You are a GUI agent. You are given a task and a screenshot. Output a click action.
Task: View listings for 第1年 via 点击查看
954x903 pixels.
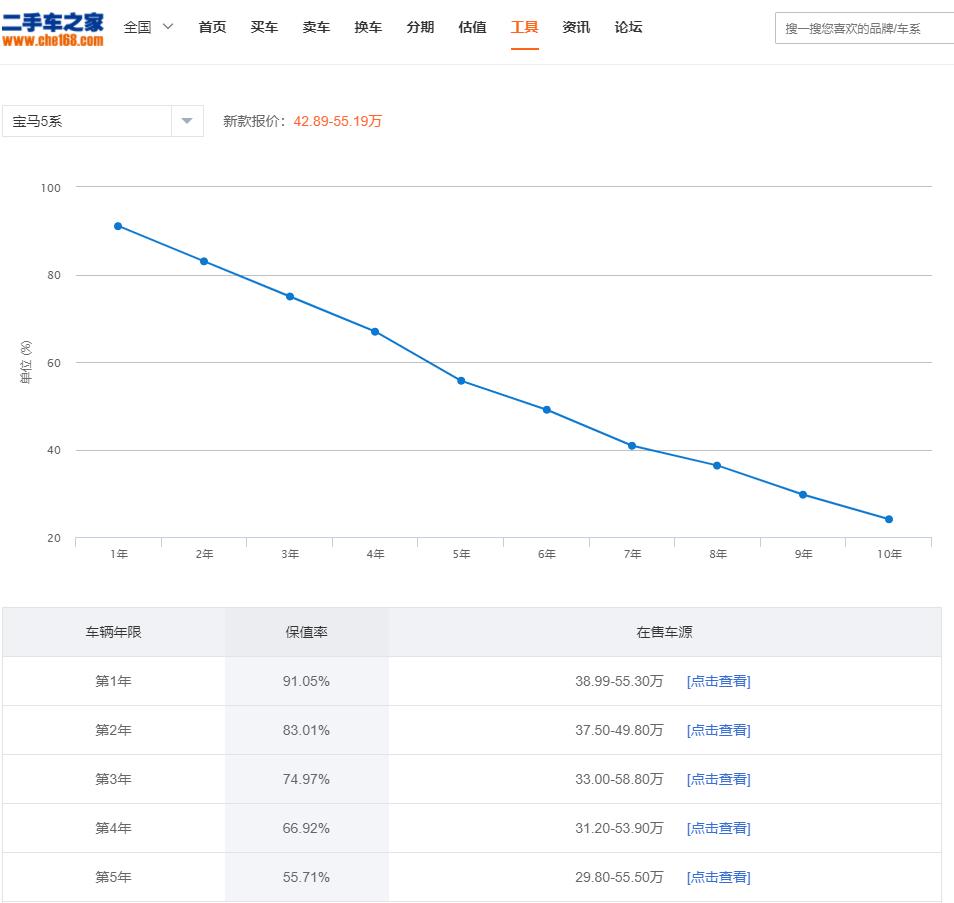[717, 681]
